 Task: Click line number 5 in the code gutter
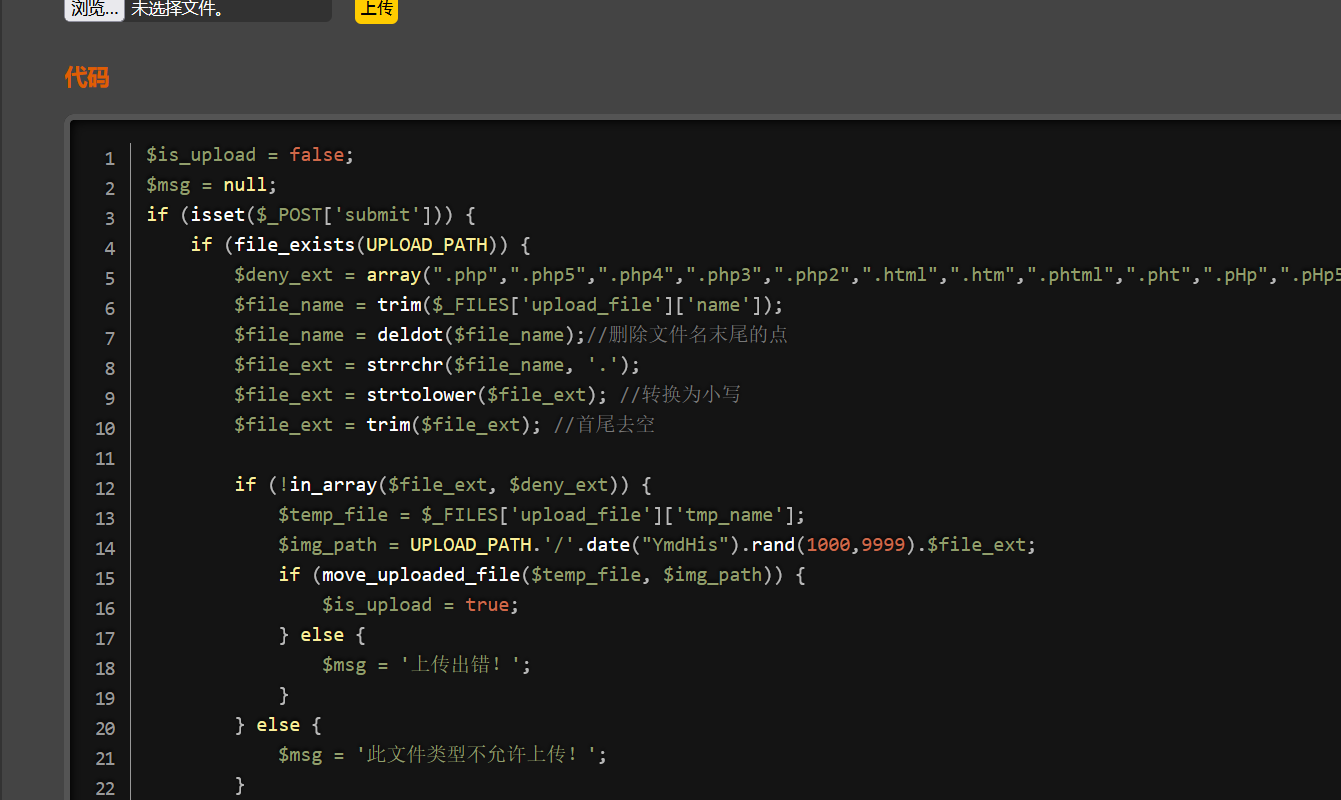click(110, 278)
